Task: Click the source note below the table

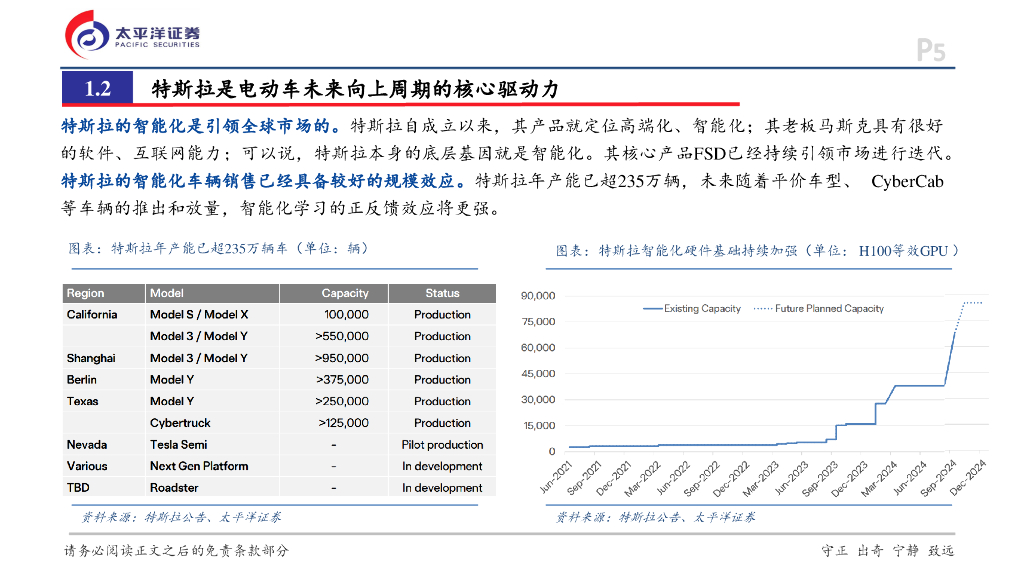Action: coord(181,517)
